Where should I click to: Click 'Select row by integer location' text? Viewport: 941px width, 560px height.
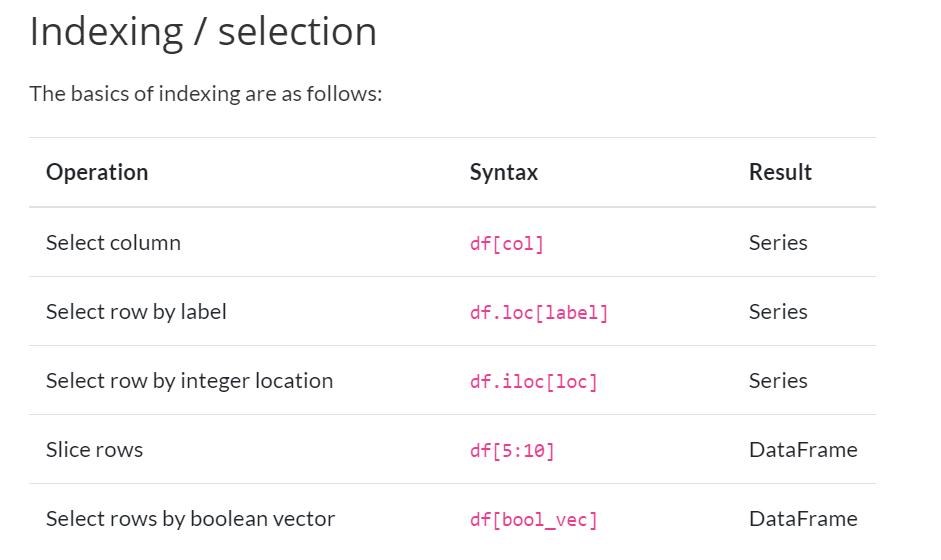[189, 380]
